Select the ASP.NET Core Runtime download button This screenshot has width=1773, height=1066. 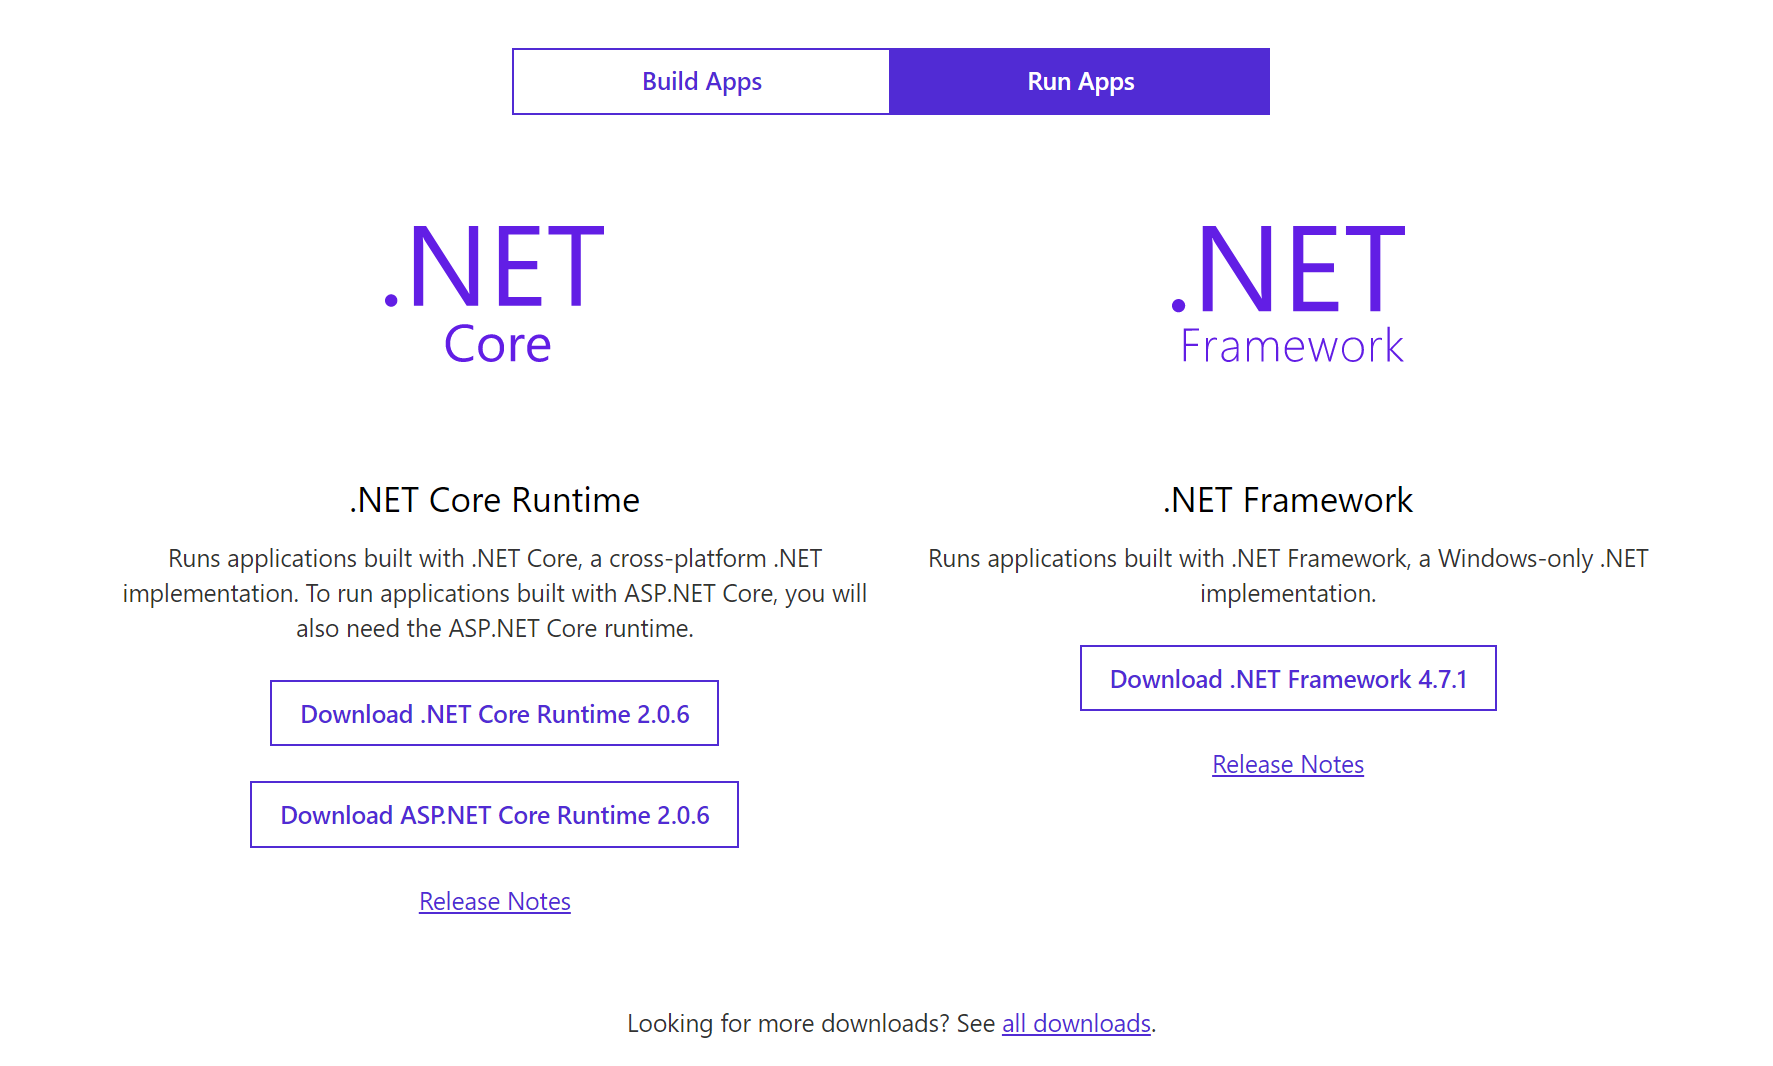coord(494,814)
